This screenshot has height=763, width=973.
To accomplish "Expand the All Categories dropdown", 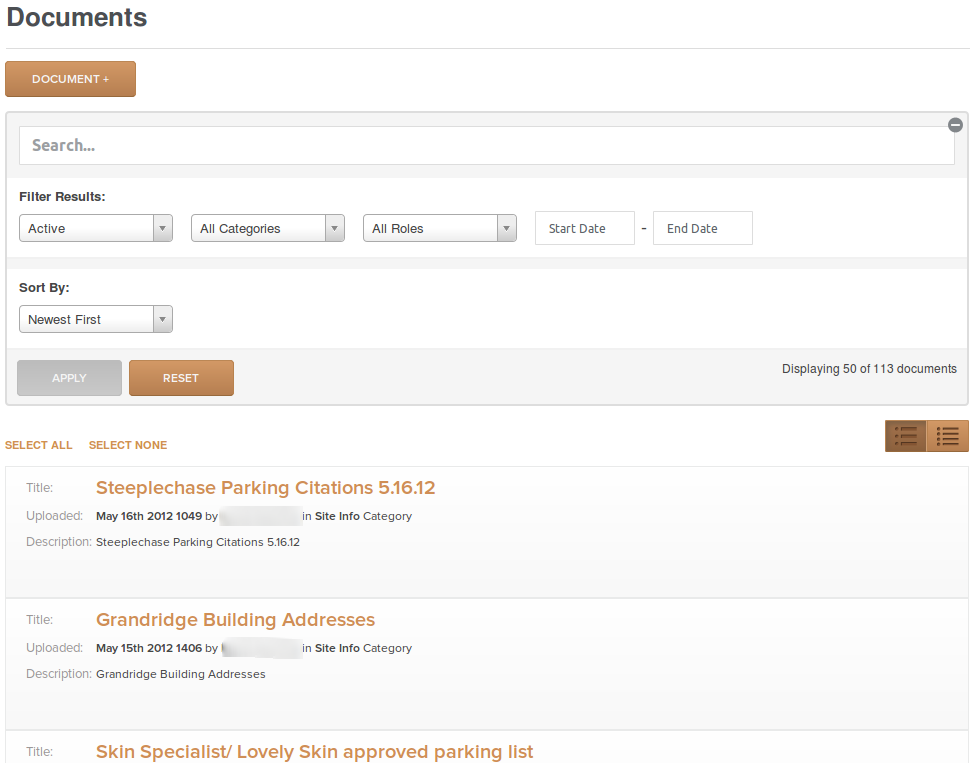I will (x=267, y=228).
